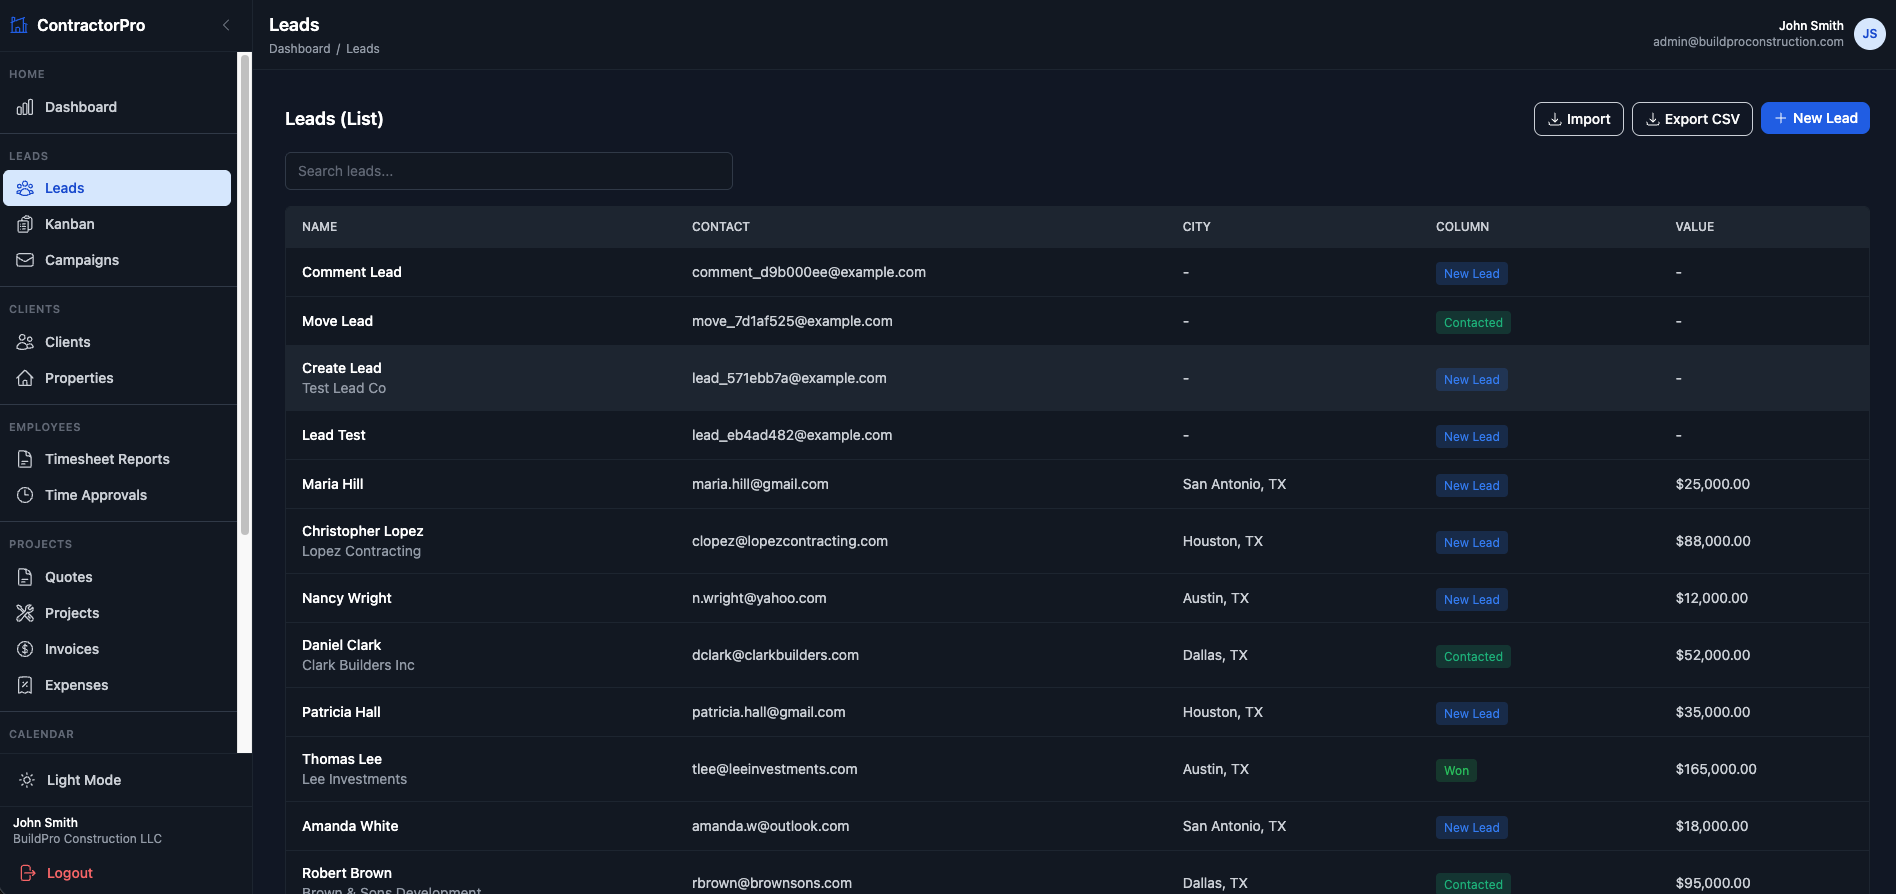Click the Properties house icon
Screen dimensions: 1896x894
point(25,378)
